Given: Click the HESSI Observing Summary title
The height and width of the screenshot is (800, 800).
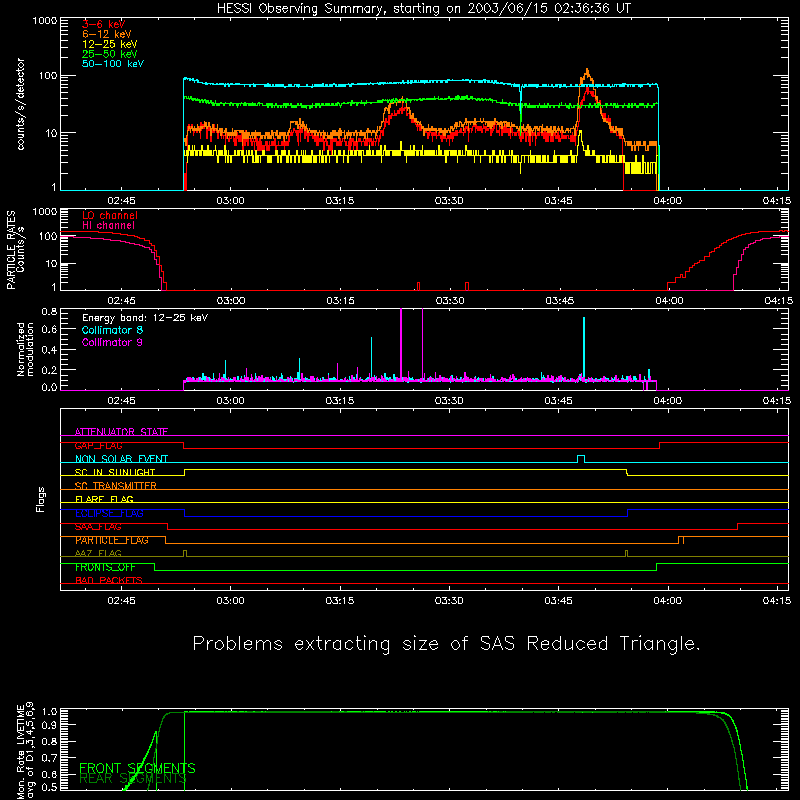Looking at the screenshot, I should 424,9.
